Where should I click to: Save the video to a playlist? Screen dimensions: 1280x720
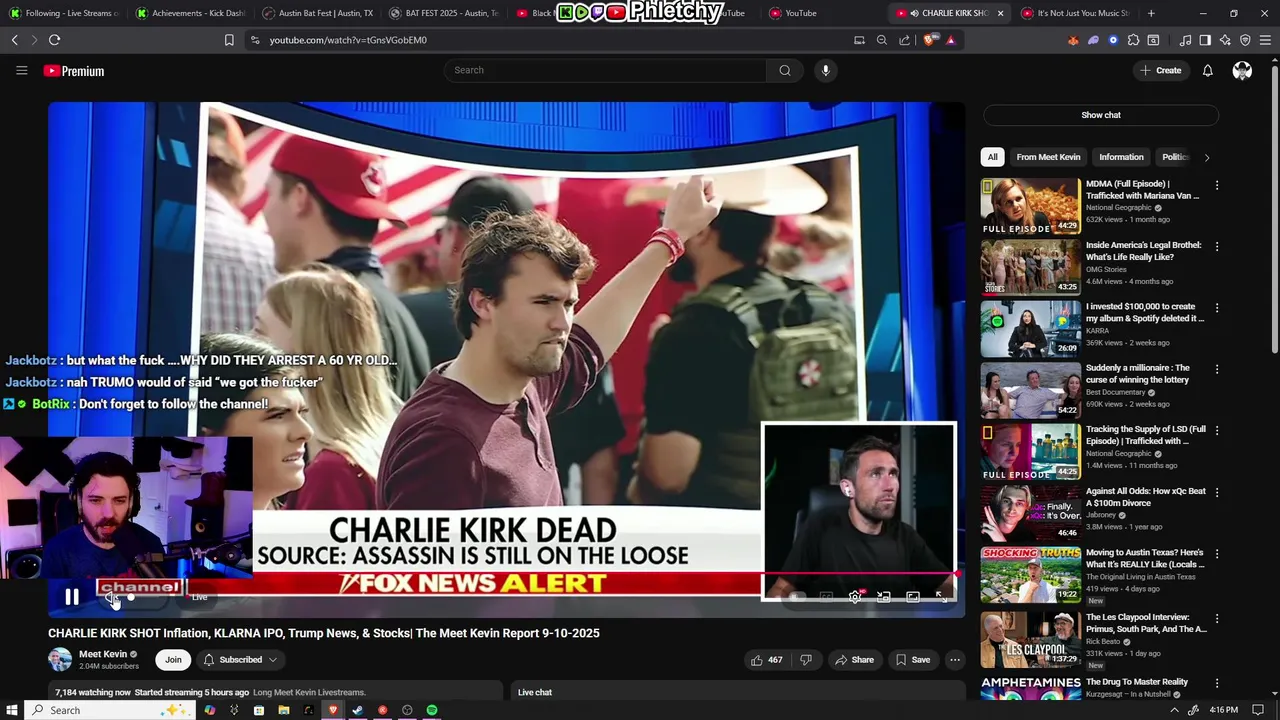point(913,660)
